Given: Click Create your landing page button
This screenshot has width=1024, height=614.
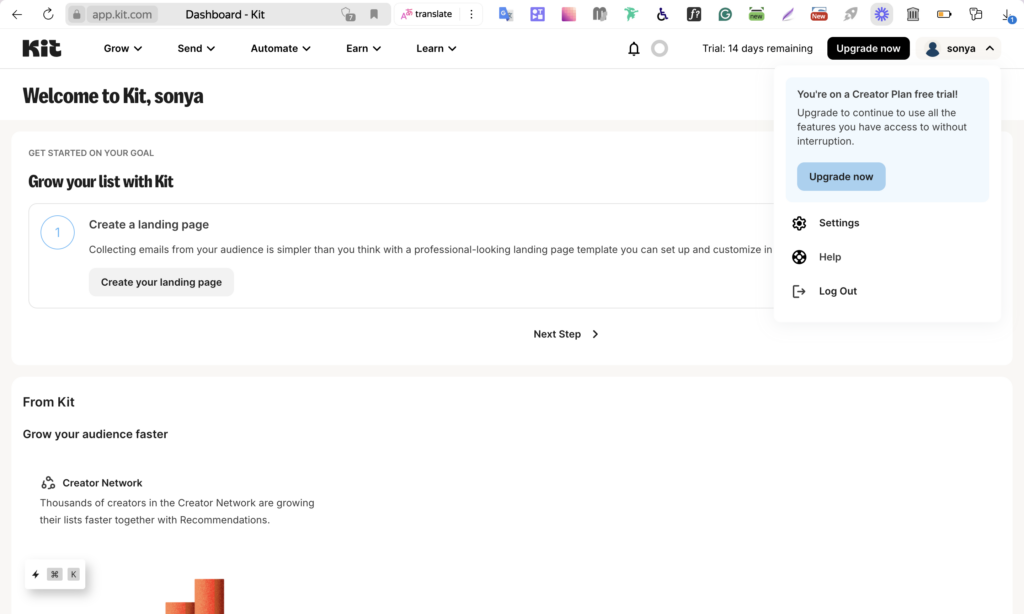Looking at the screenshot, I should [x=161, y=282].
